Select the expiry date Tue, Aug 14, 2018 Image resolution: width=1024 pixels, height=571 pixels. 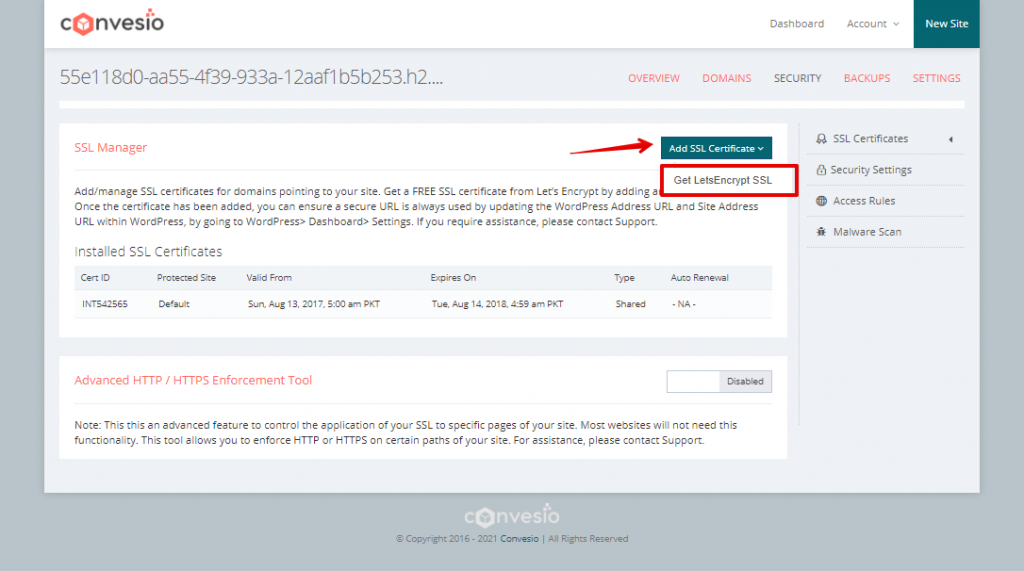[x=498, y=304]
